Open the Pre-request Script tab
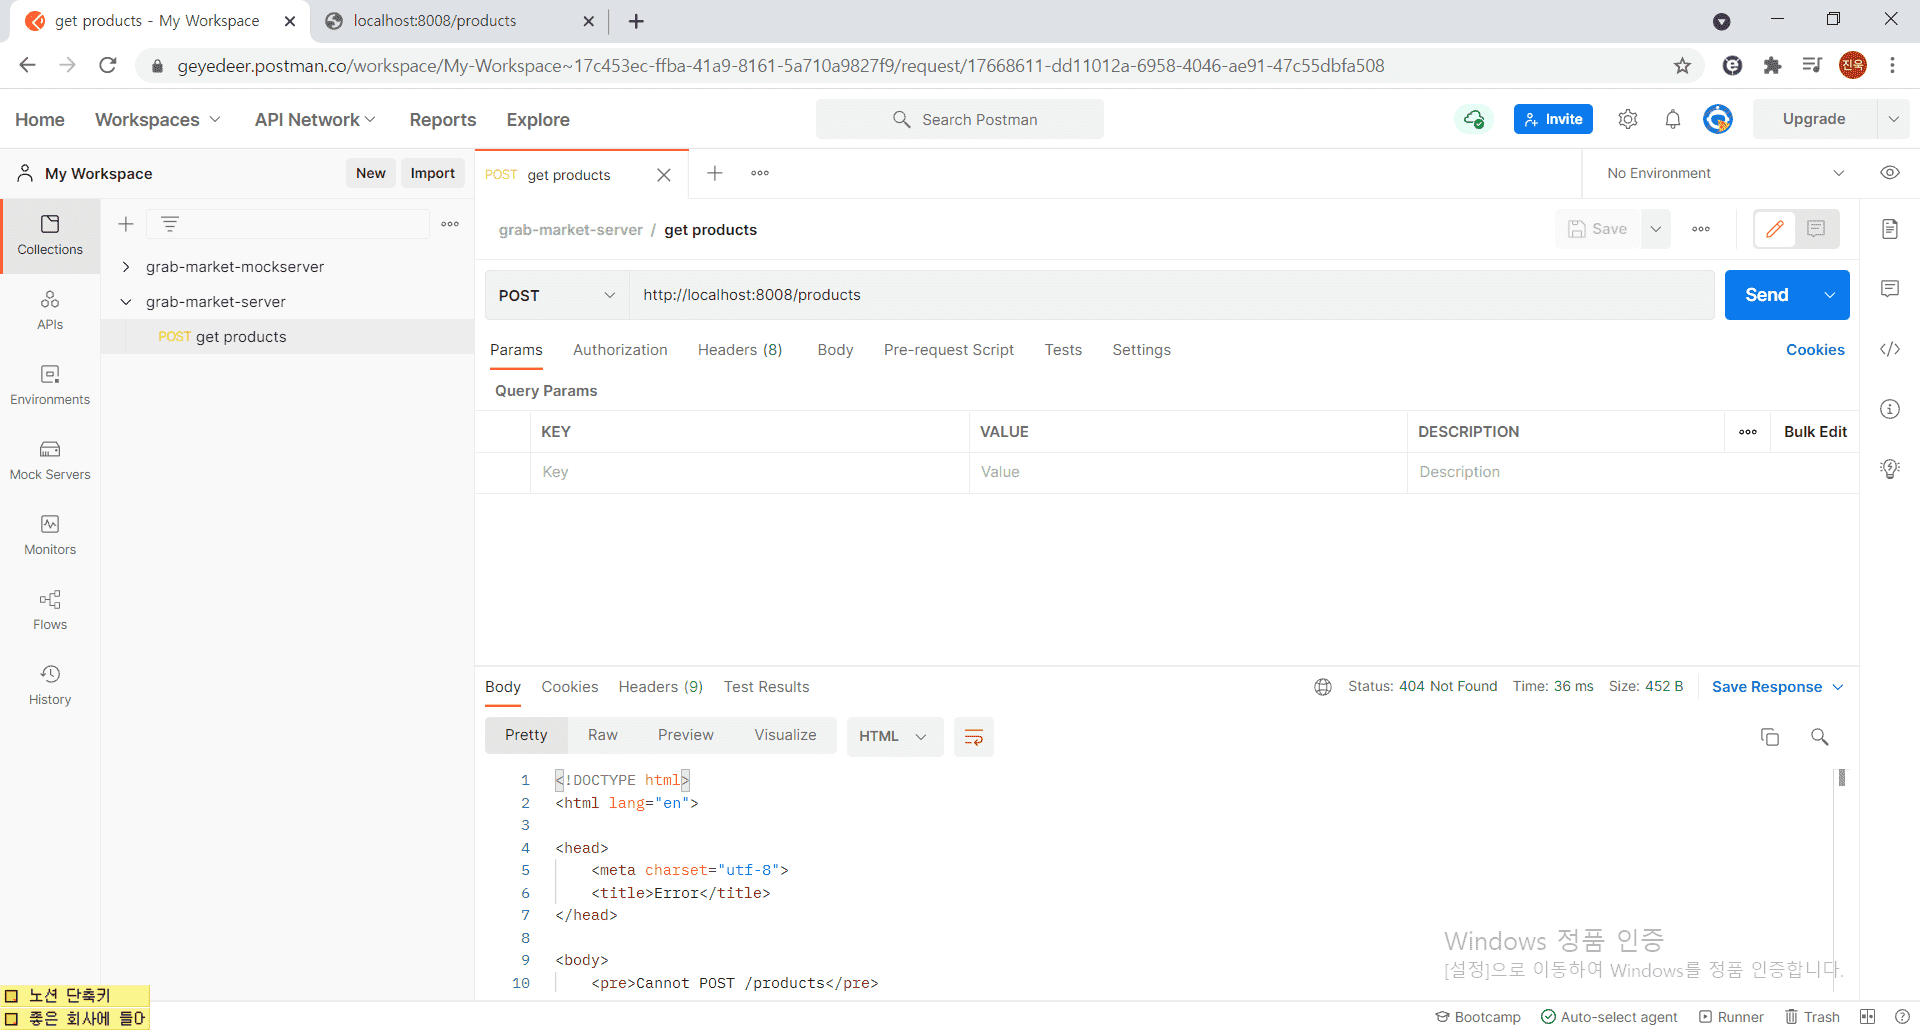Viewport: 1920px width, 1030px height. 949,350
